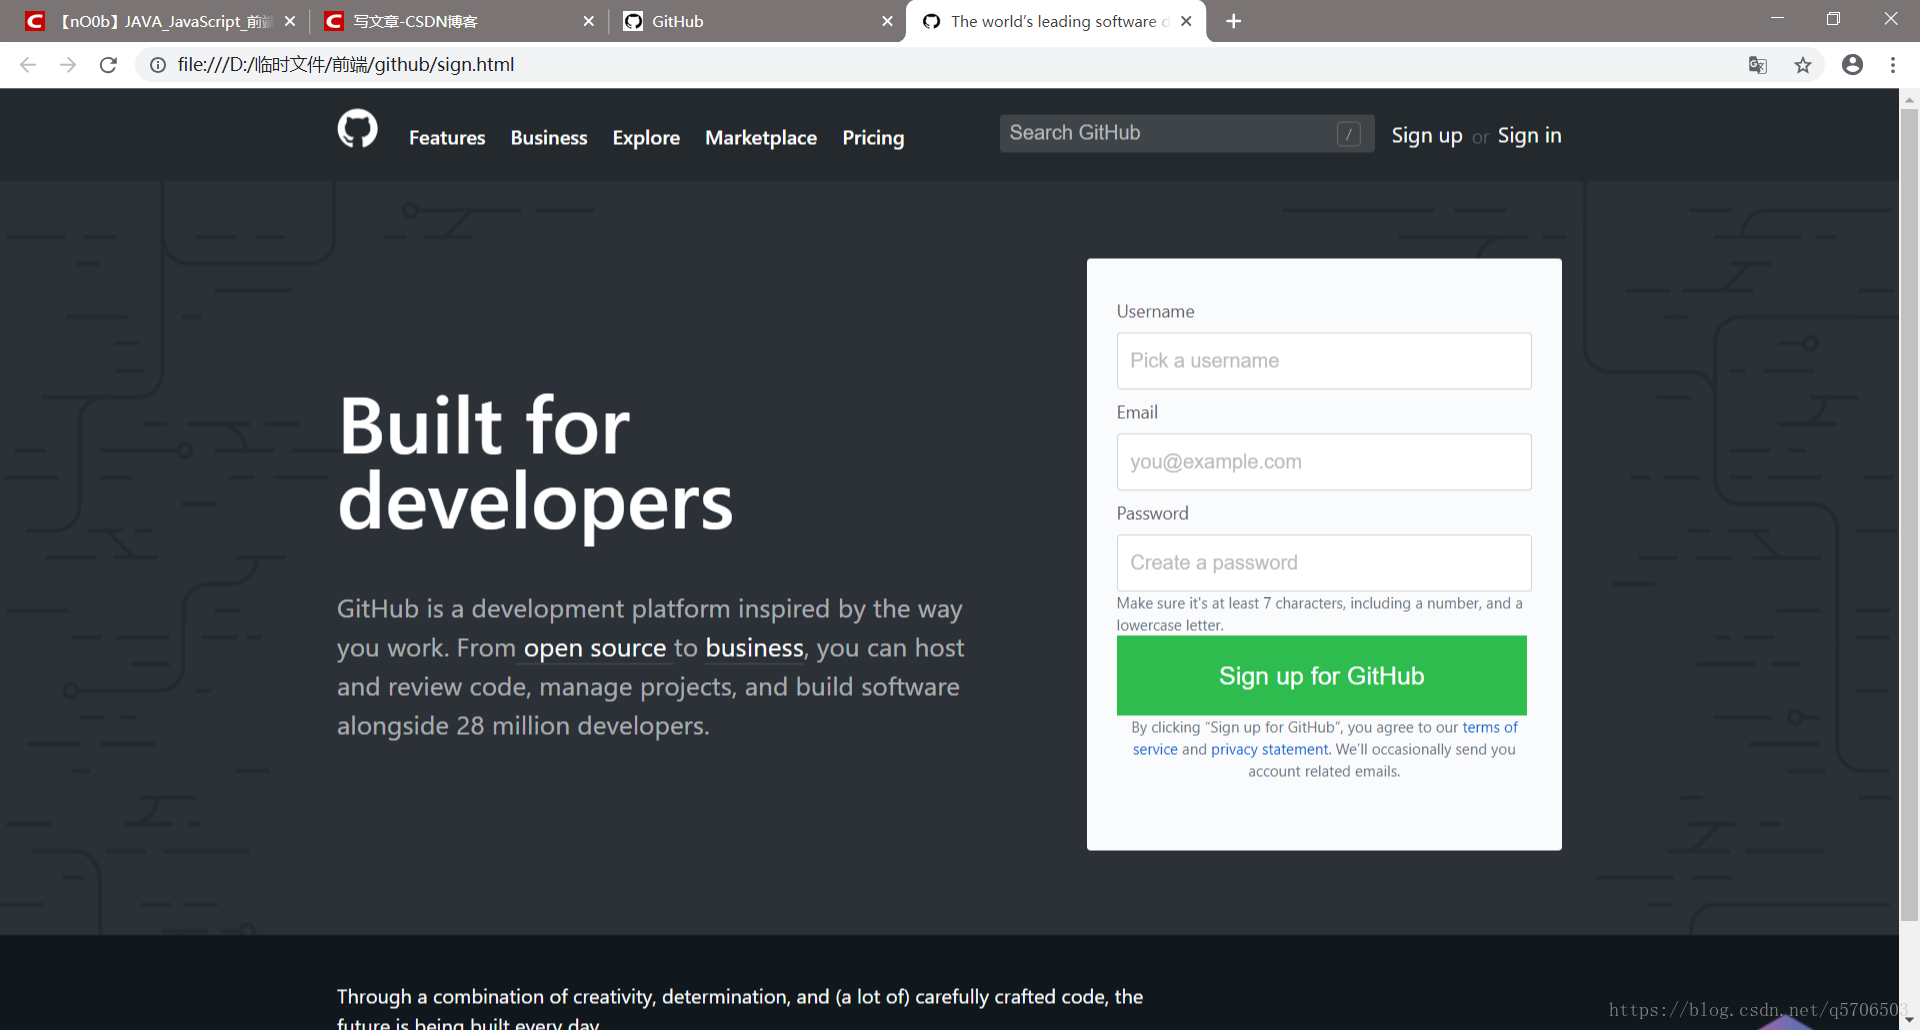Open the Chrome three-dot menu
Screen dimensions: 1920x1030
click(x=1893, y=65)
